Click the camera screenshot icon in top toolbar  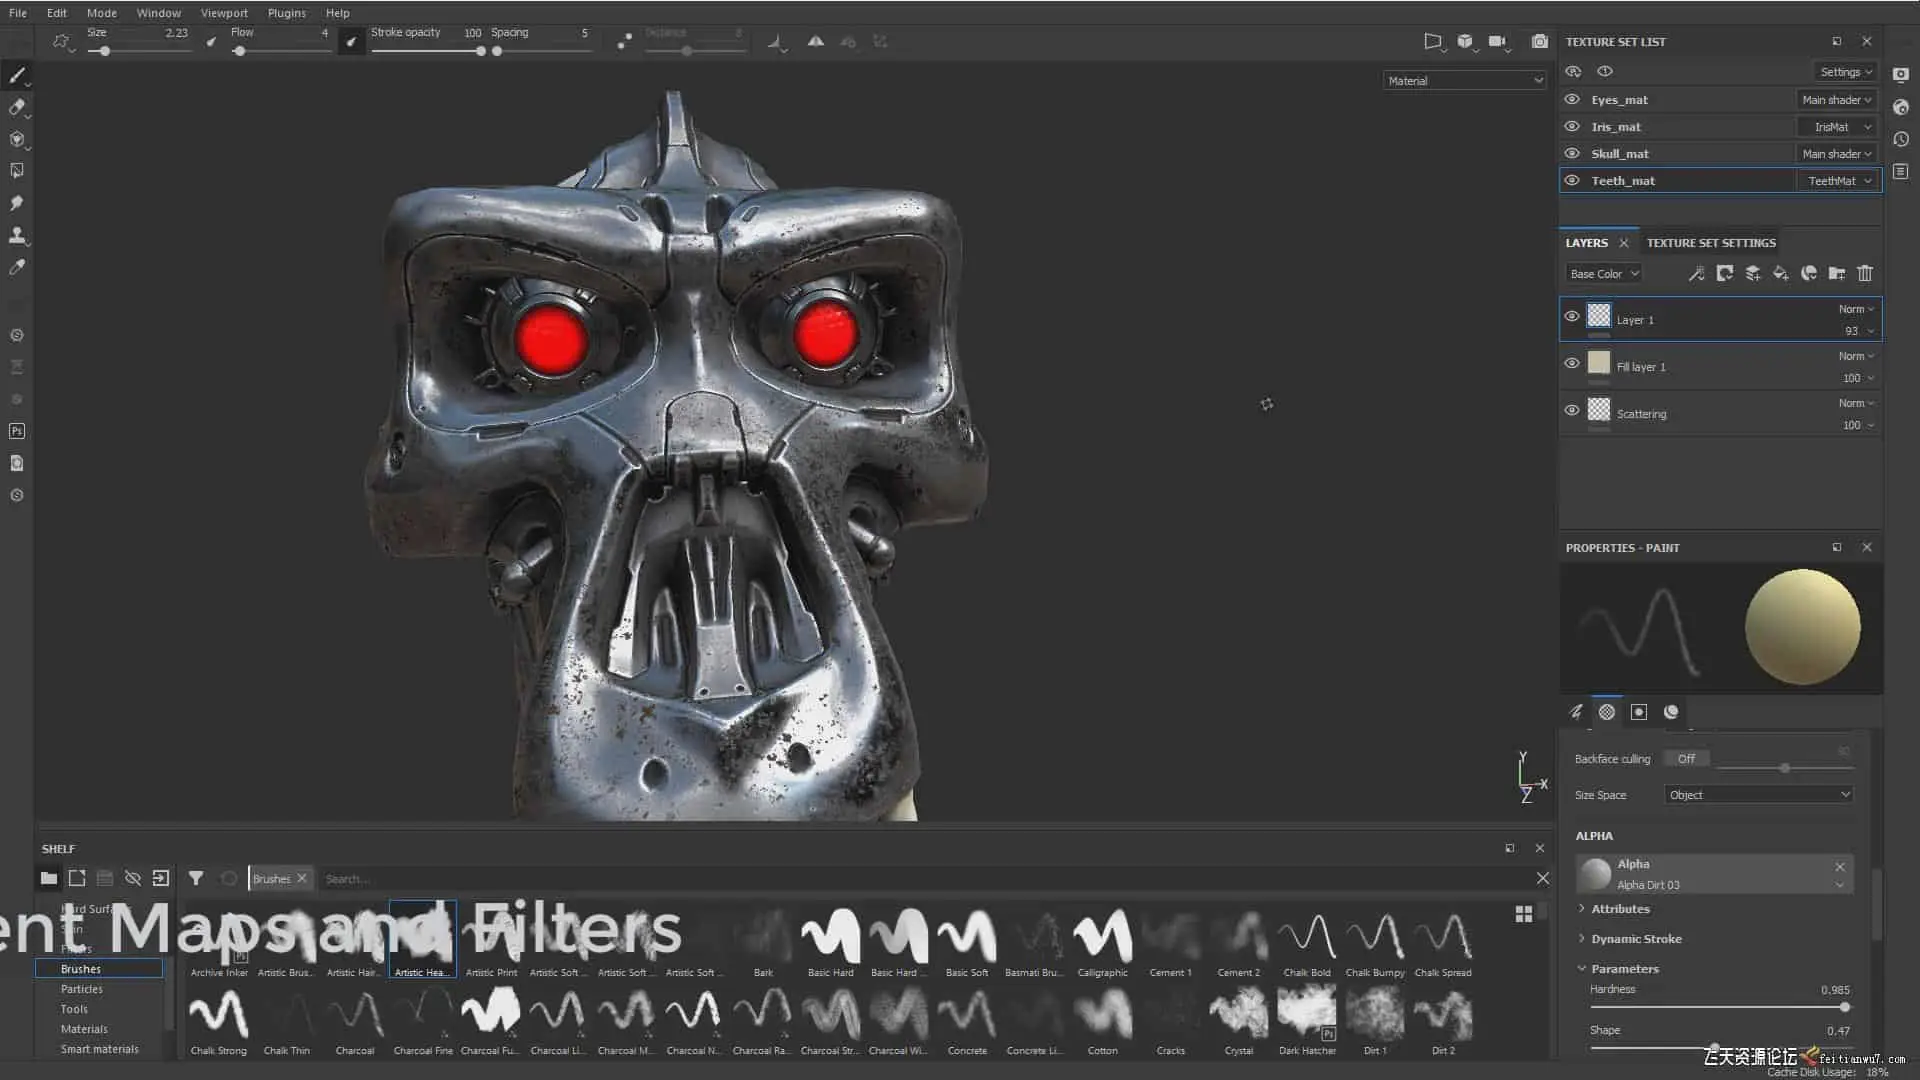(1539, 42)
